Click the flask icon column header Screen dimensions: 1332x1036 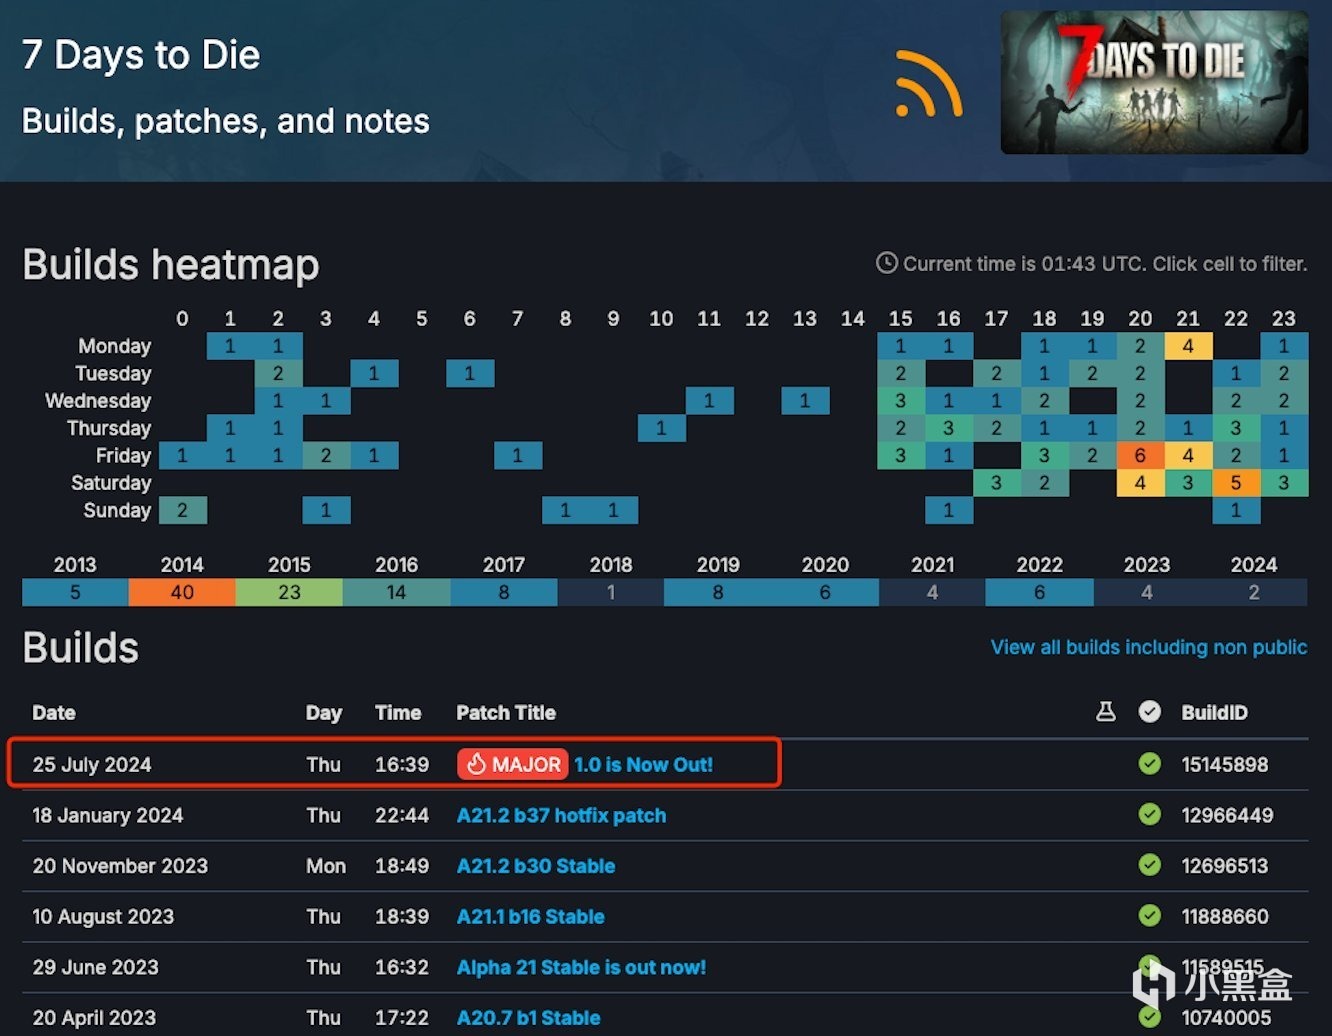(1106, 712)
